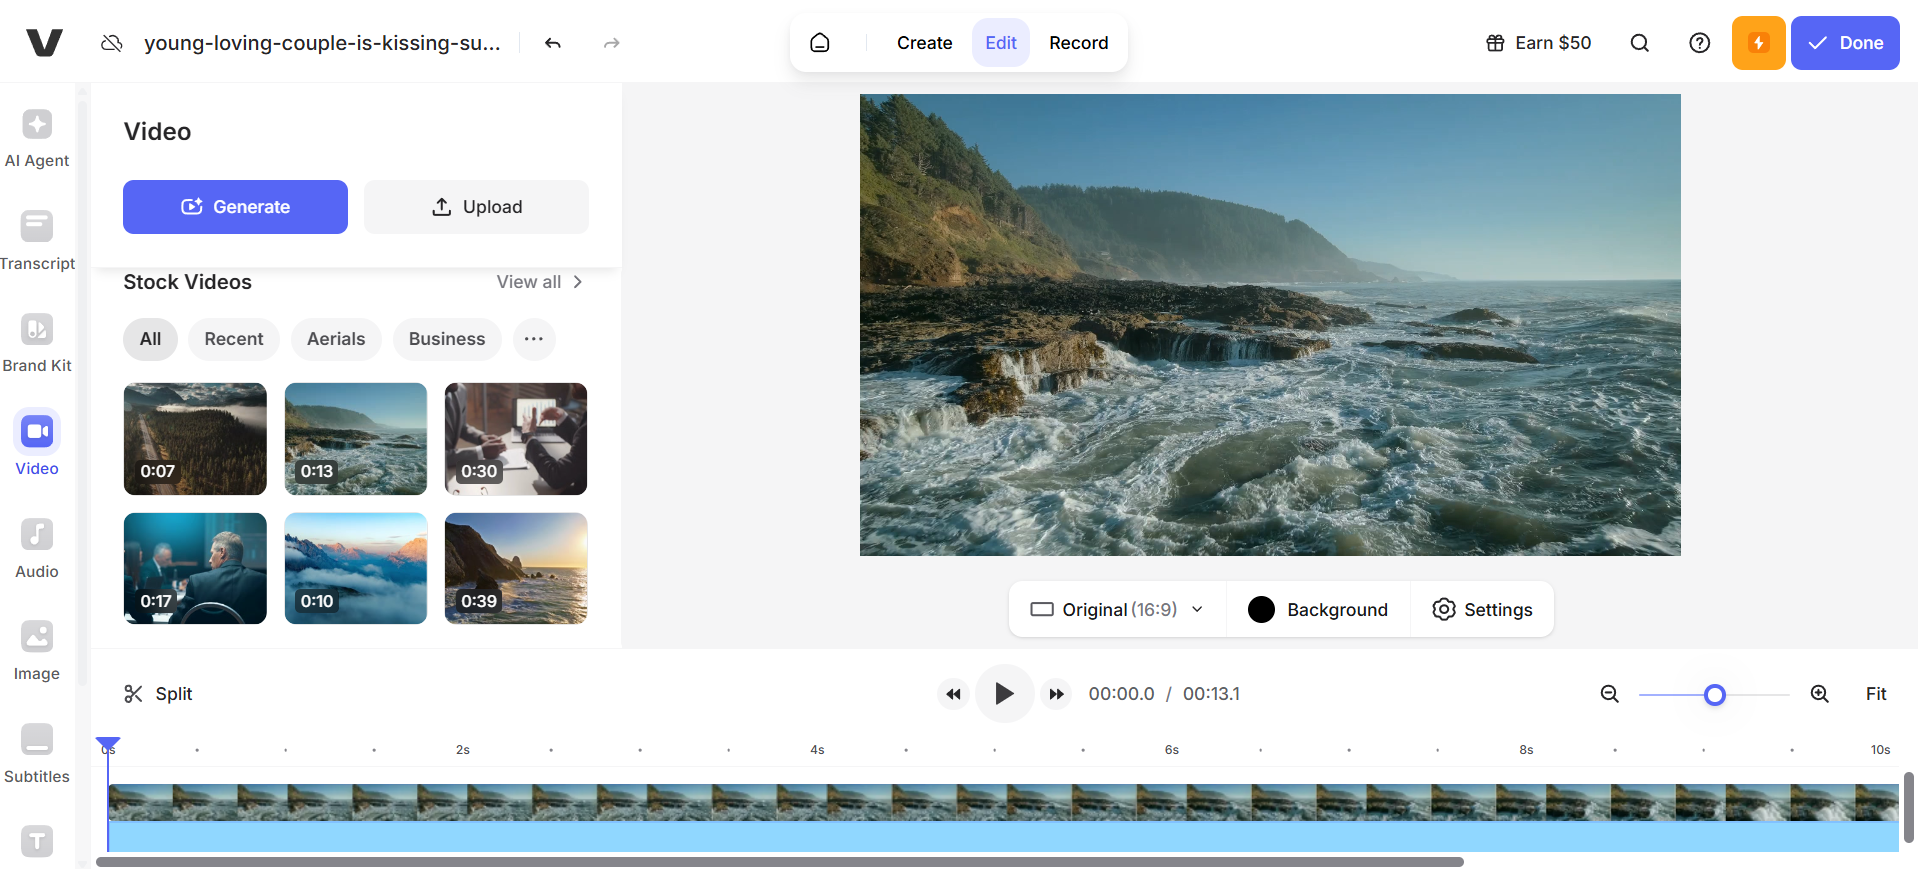Switch to the Edit tab

click(x=1001, y=43)
